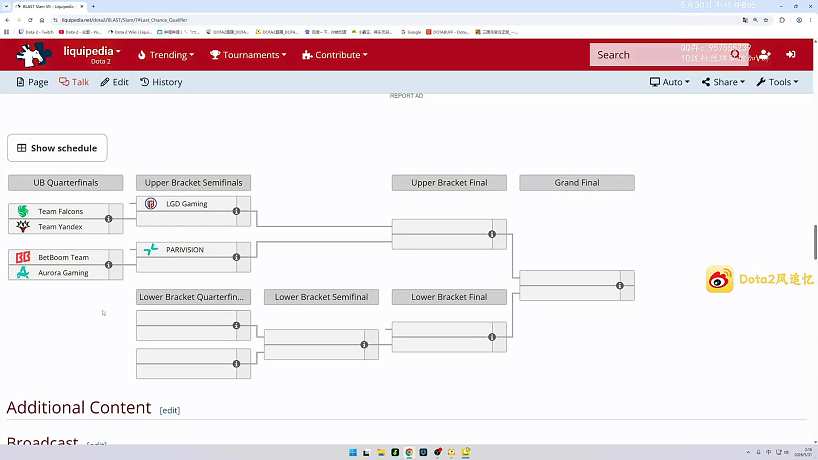
Task: Click the search magnifier icon
Action: (x=735, y=54)
